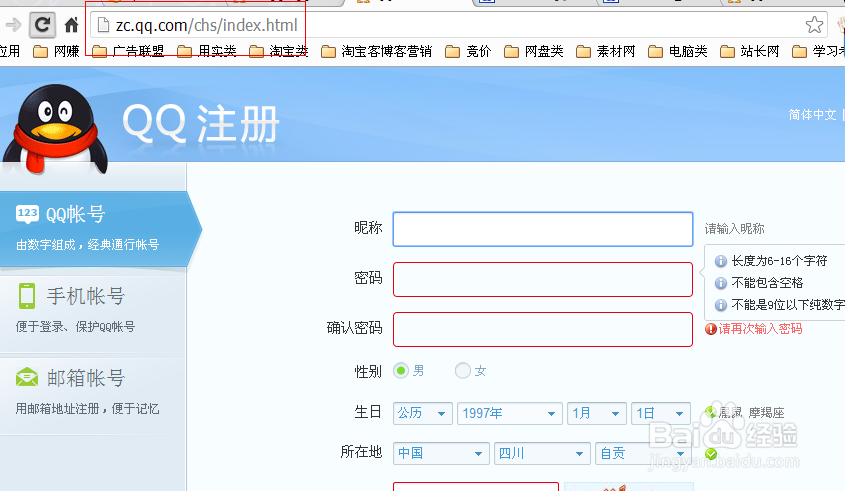
Task: Click the 简体中文 language link
Action: (812, 115)
